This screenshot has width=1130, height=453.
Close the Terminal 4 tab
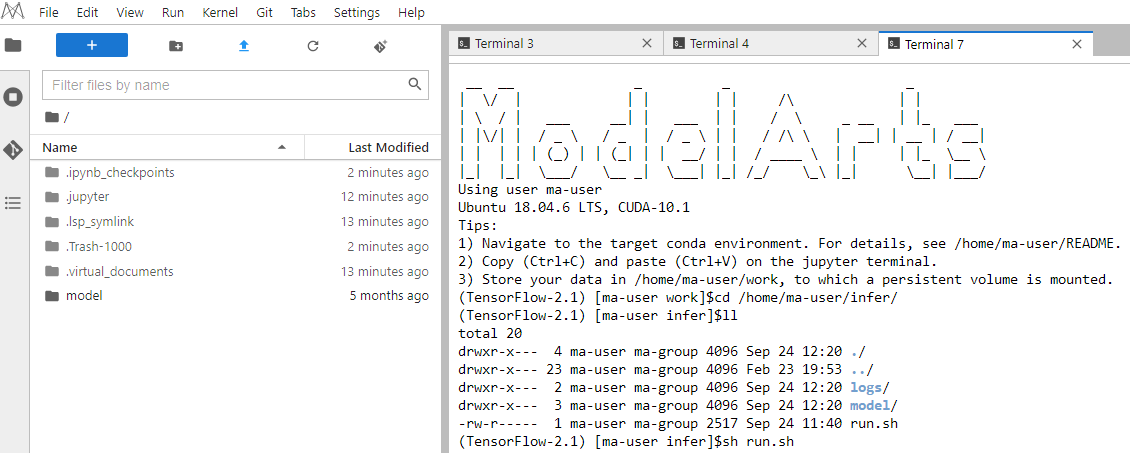pyautogui.click(x=862, y=43)
